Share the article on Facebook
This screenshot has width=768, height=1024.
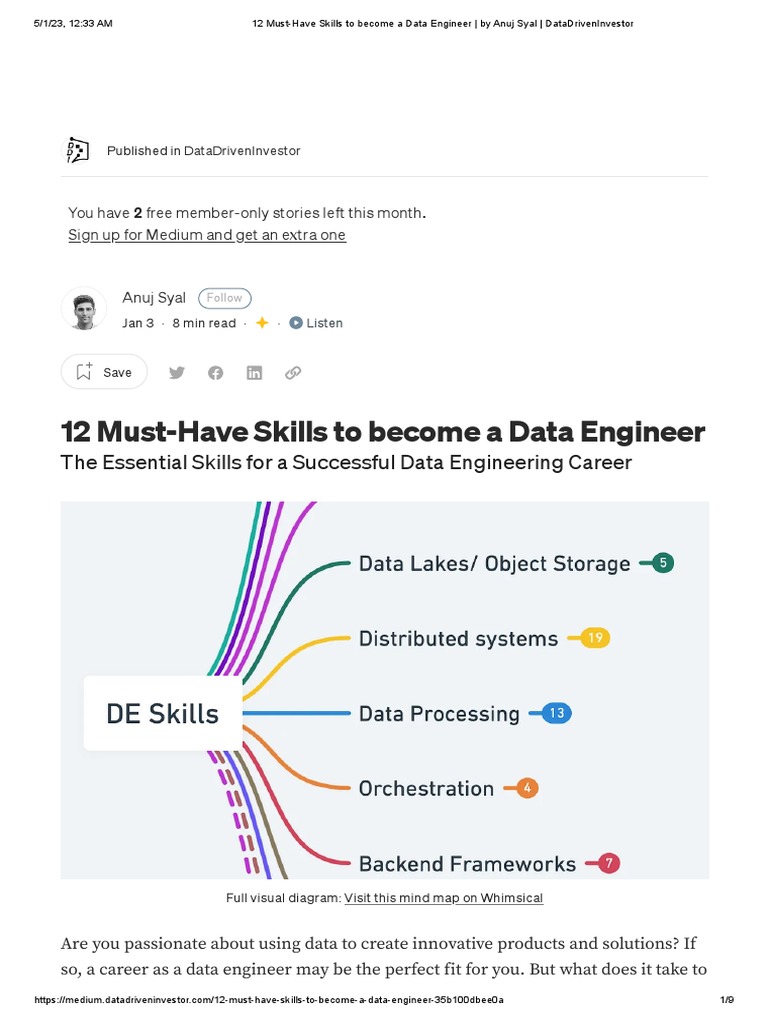click(216, 373)
